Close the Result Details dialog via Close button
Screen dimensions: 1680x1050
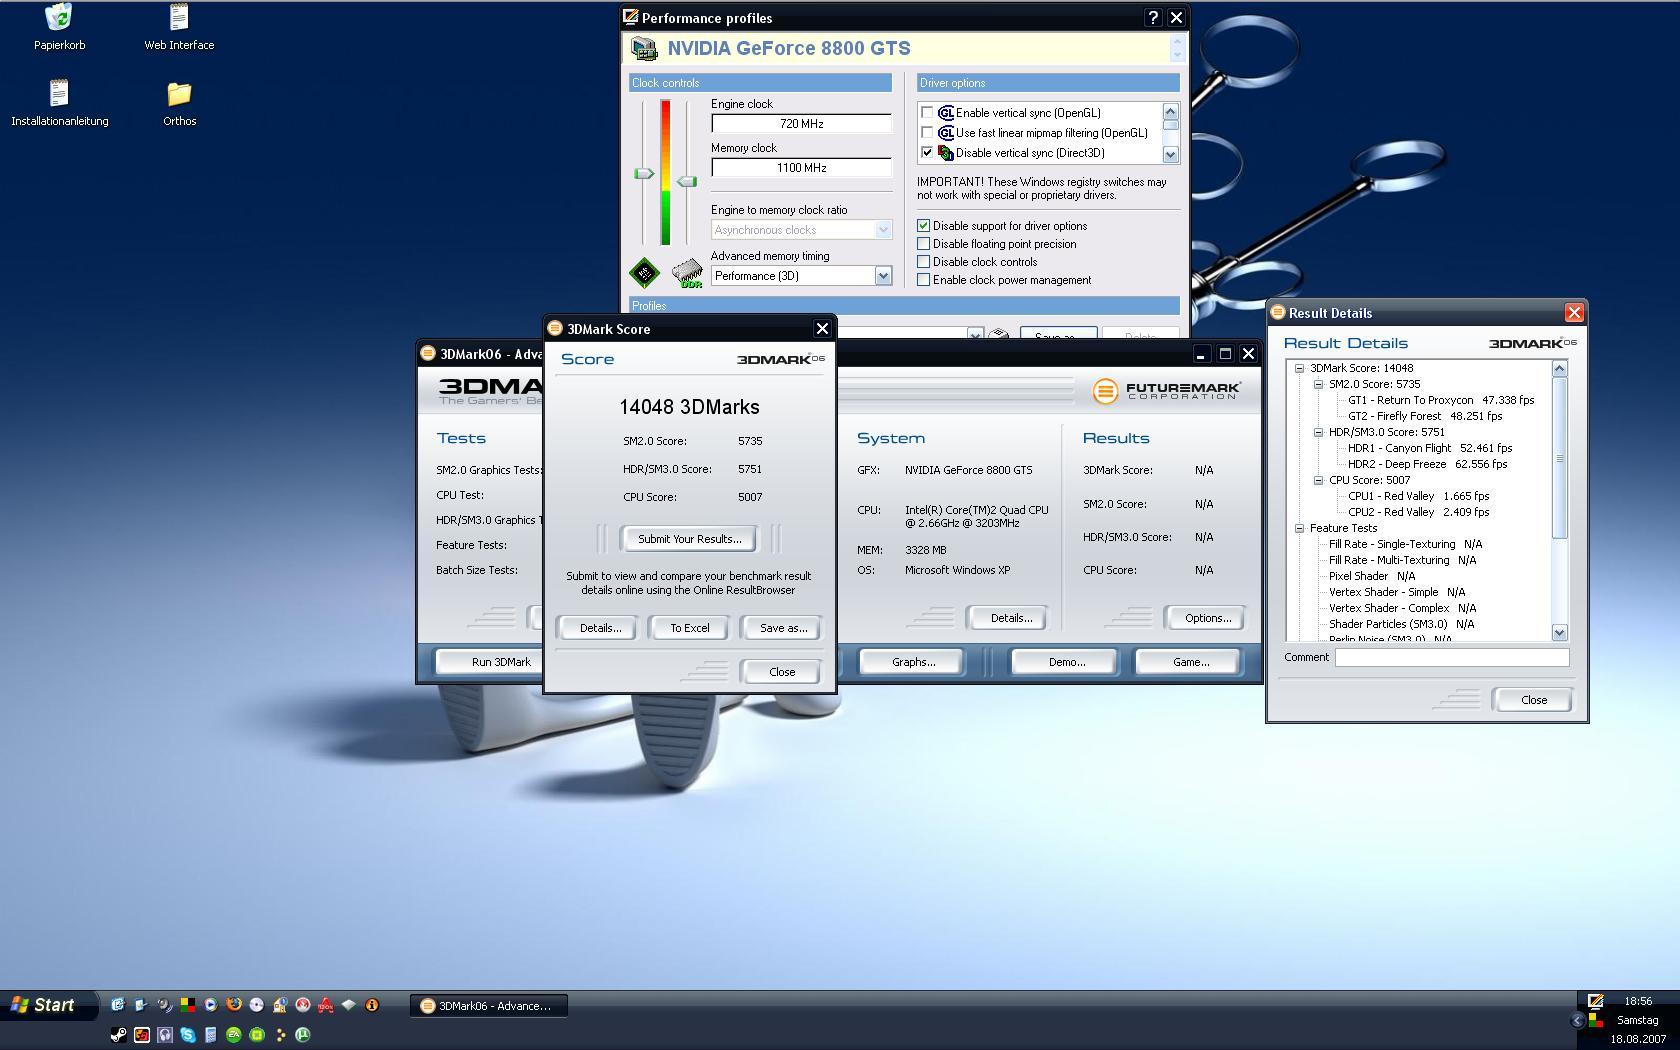click(1533, 700)
